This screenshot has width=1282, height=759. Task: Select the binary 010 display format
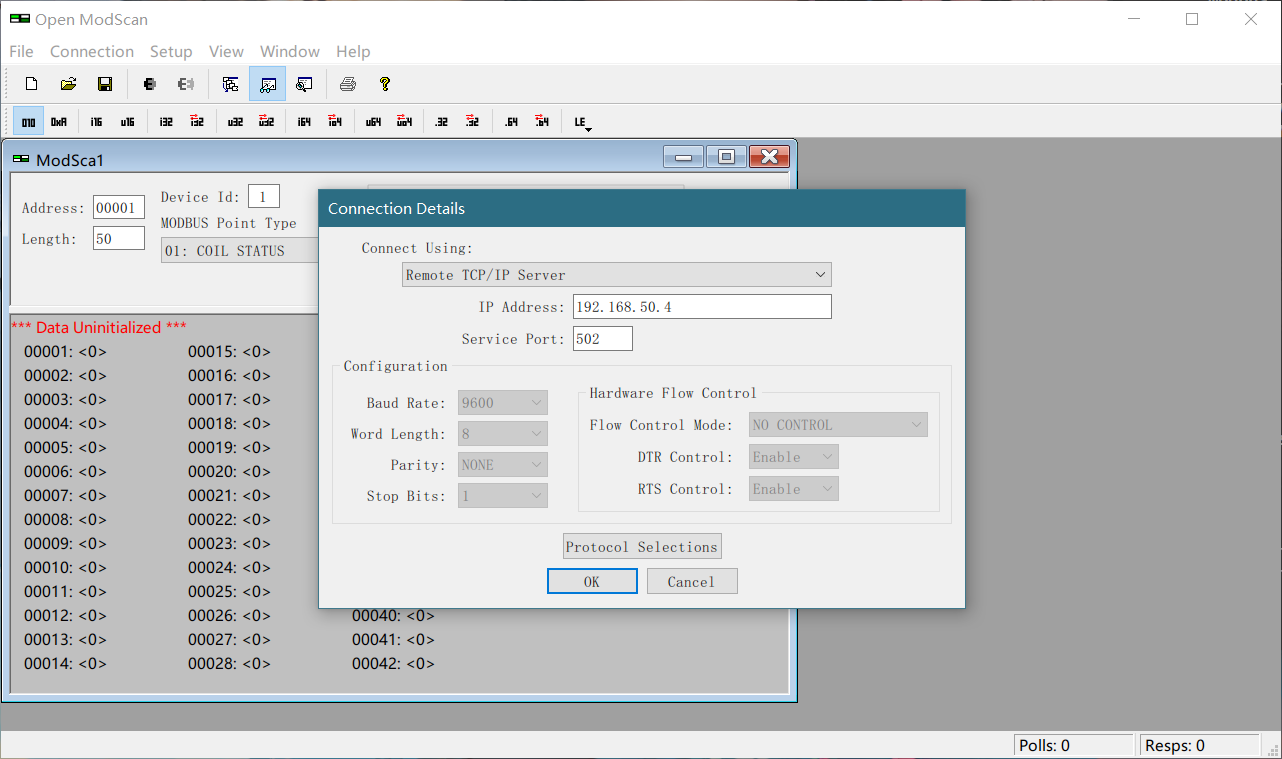pos(28,122)
